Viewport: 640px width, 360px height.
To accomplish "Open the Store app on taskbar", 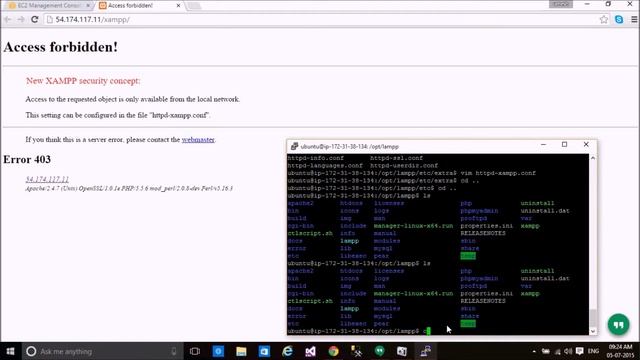I will coord(264,351).
